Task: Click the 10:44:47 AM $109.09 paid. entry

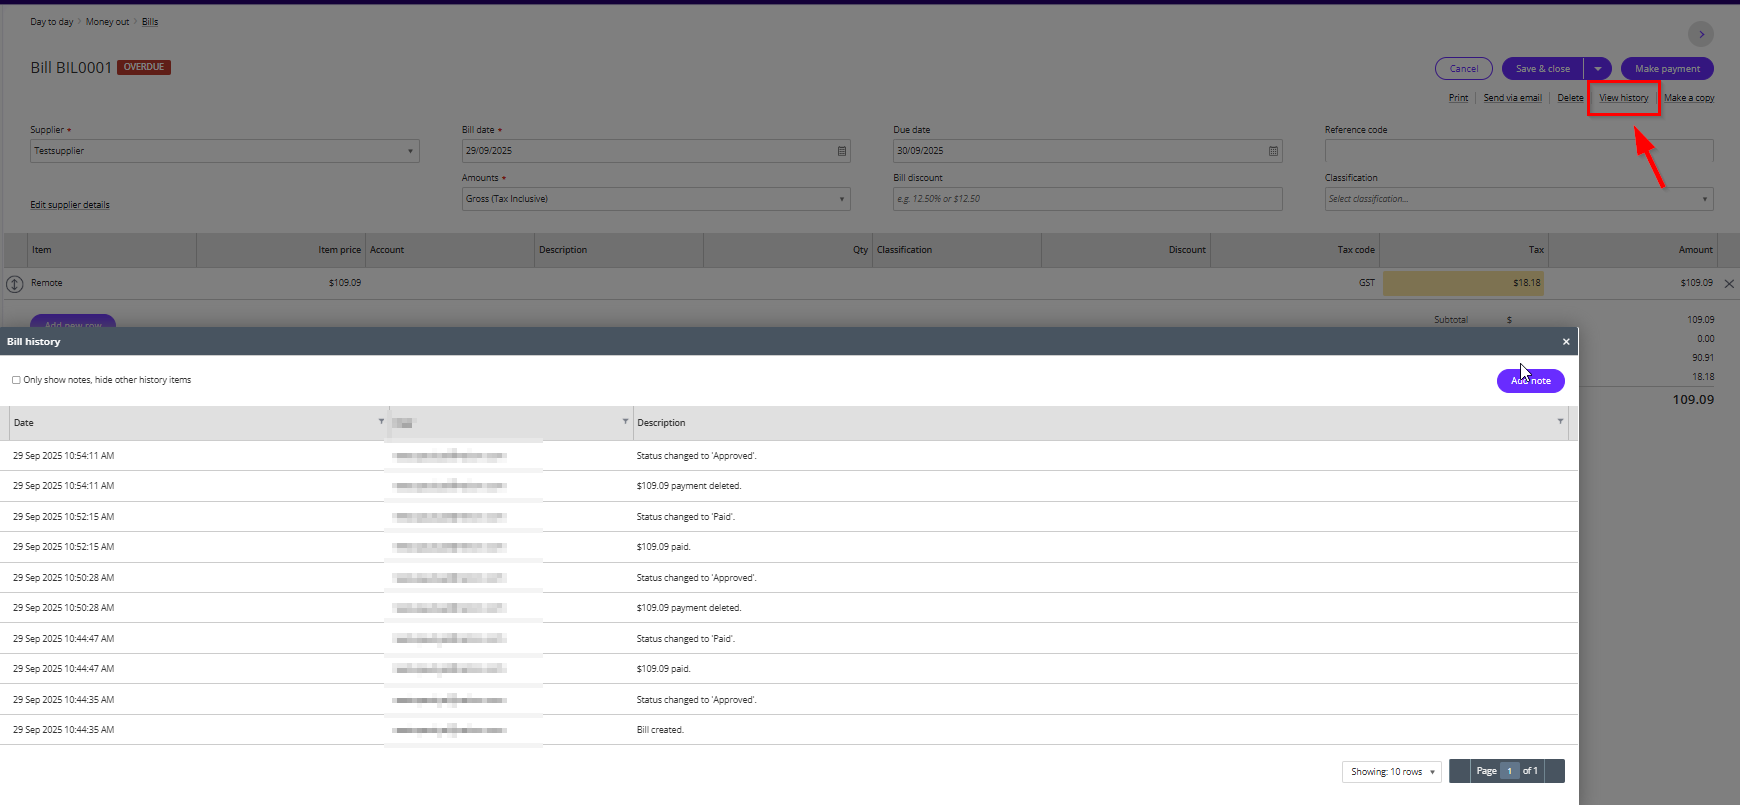Action: (789, 669)
